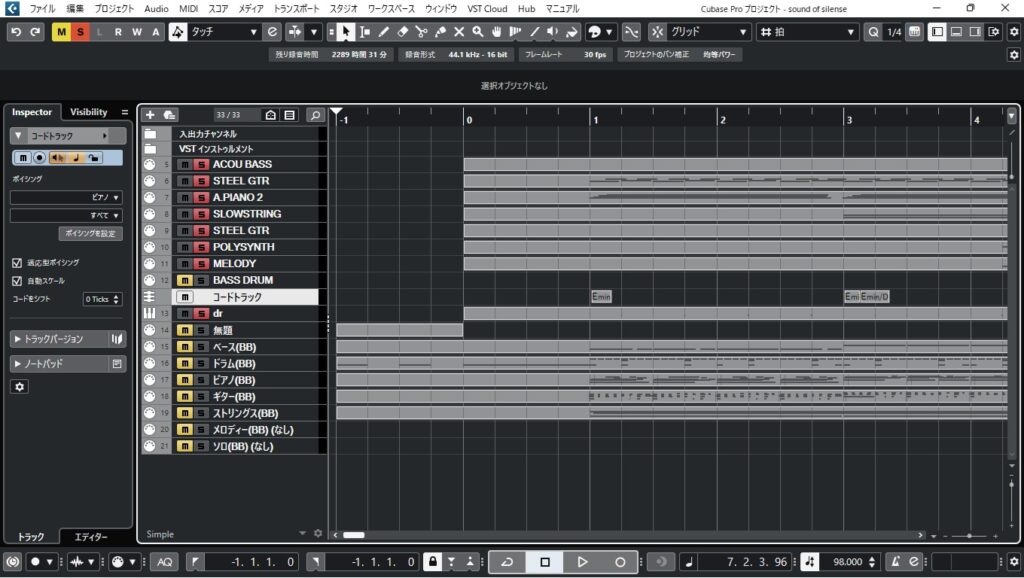Unmute the BASS DRUM track
Screen dimensions: 1024x578
pos(185,280)
